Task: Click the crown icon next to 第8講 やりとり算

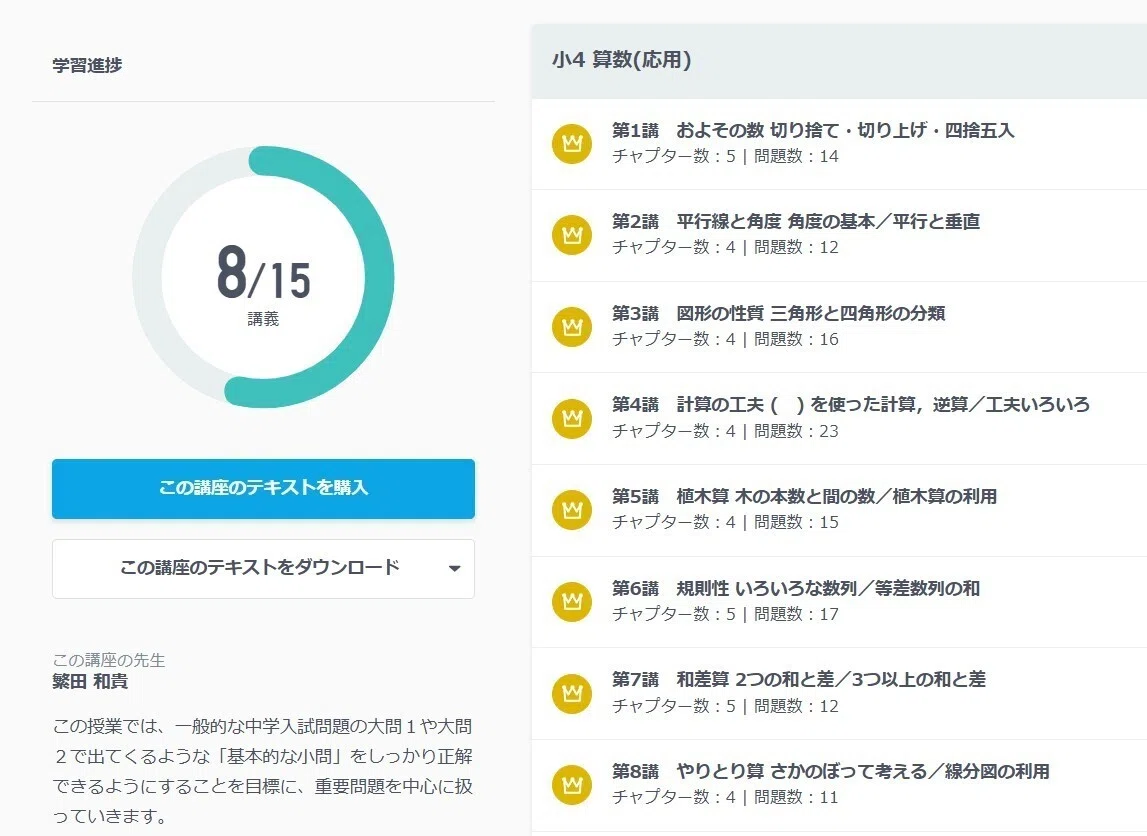Action: (x=572, y=785)
